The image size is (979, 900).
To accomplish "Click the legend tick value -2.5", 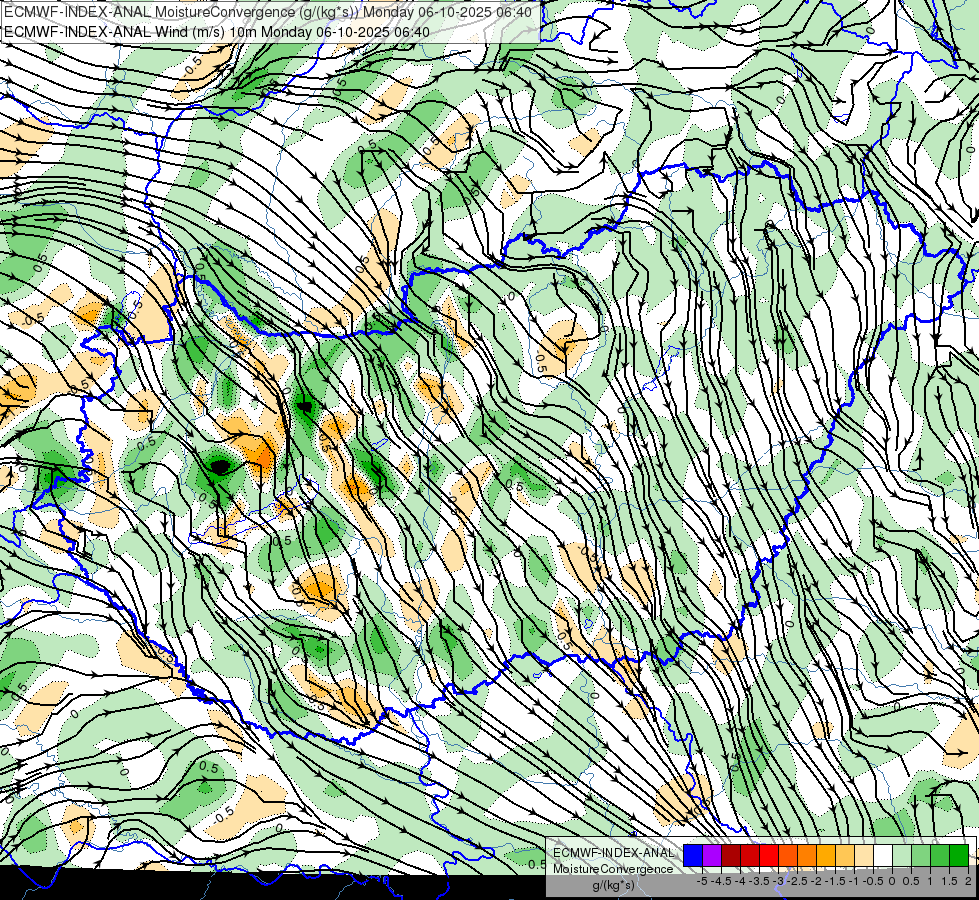I will [x=797, y=881].
